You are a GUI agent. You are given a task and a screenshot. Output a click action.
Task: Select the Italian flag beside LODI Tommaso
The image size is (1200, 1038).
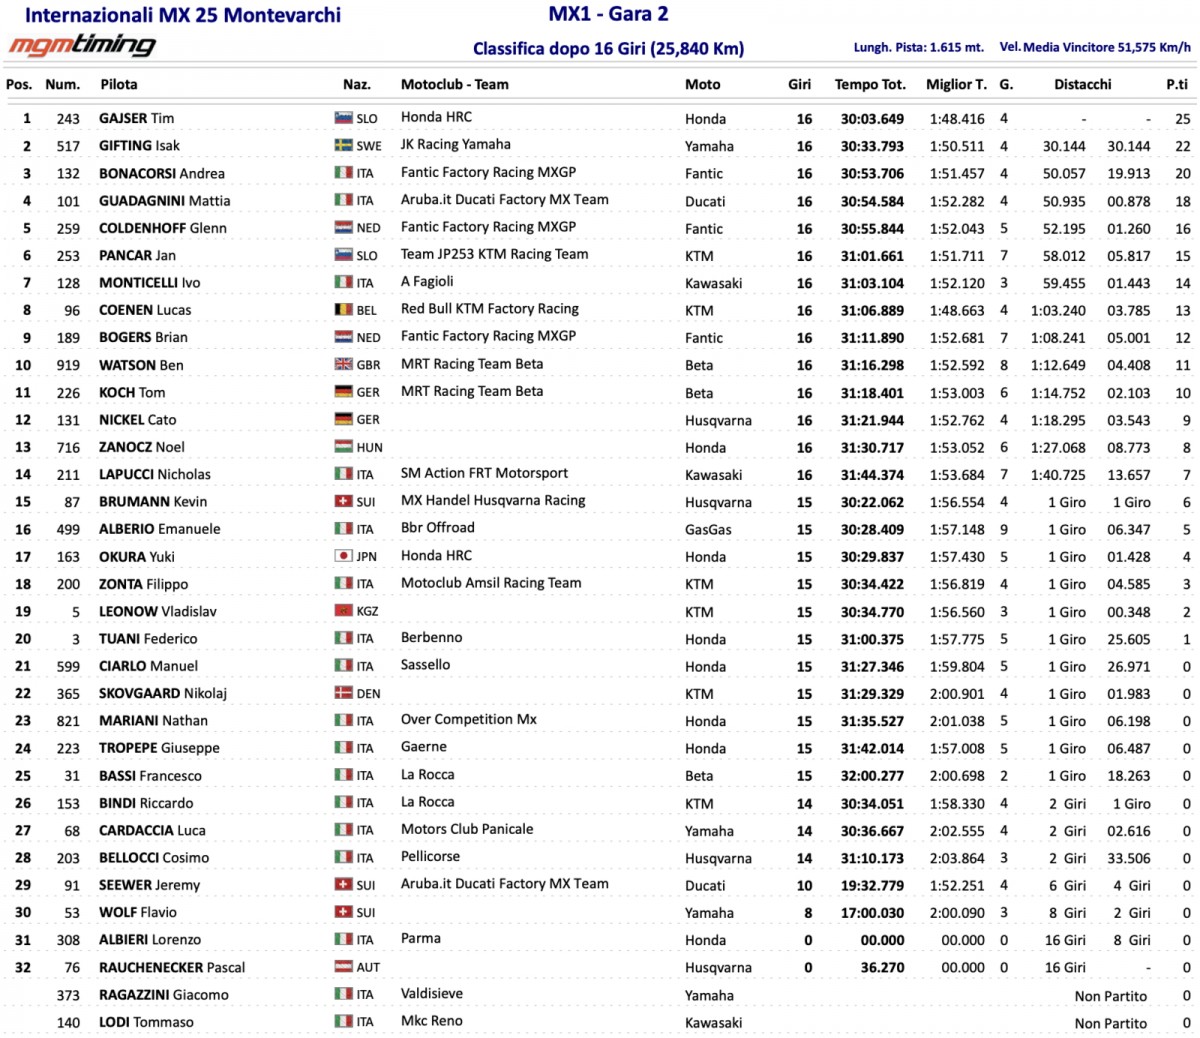[x=343, y=1022]
